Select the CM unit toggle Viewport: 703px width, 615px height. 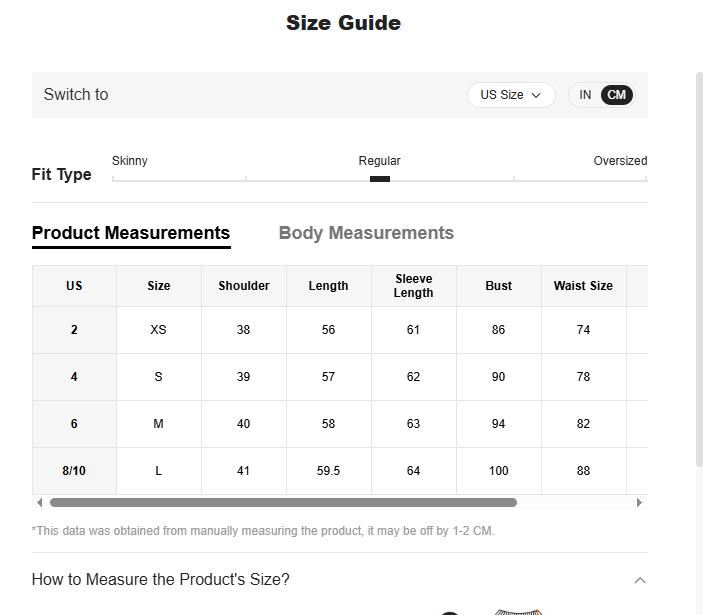coord(617,95)
